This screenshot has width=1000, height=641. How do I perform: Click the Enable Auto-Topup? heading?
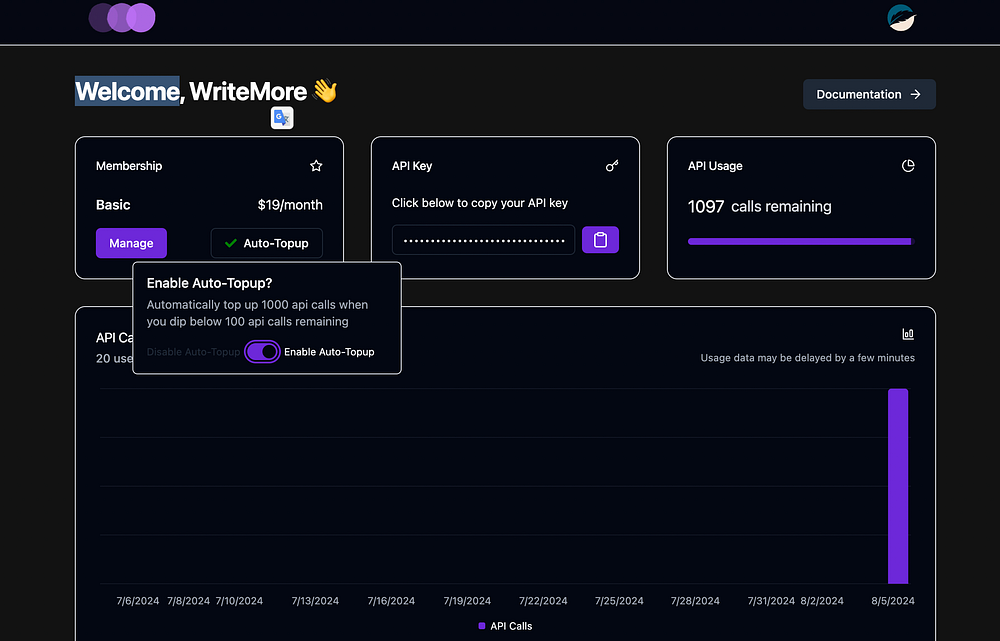[209, 283]
